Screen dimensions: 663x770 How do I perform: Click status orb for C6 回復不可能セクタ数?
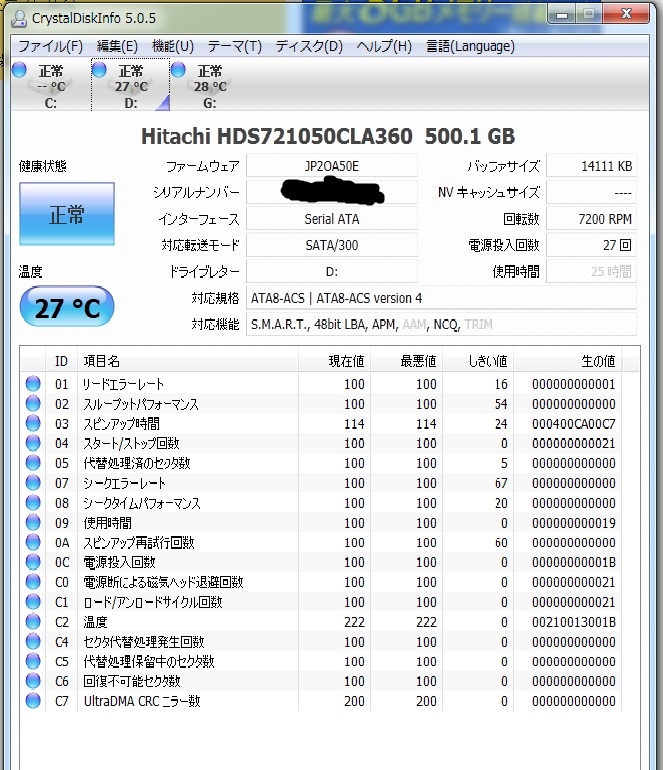click(33, 681)
